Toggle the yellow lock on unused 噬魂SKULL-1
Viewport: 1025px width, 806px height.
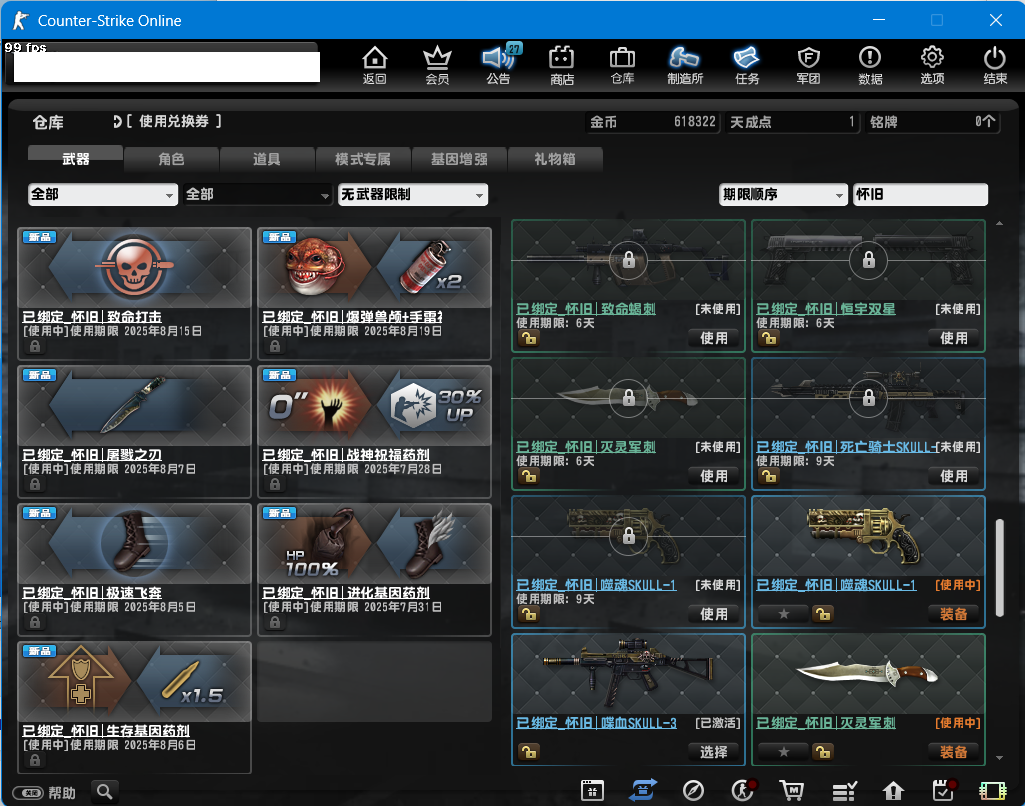(x=528, y=614)
